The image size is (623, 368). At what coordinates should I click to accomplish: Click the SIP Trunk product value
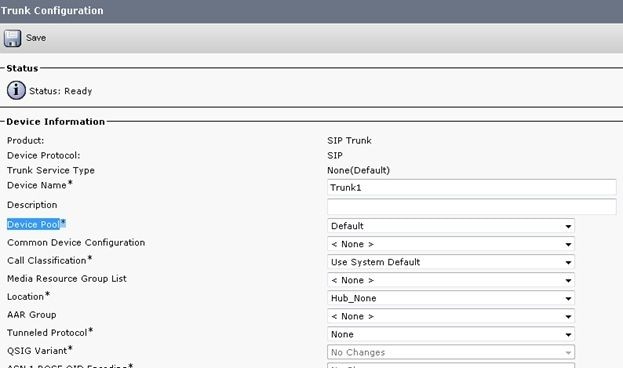coord(349,140)
